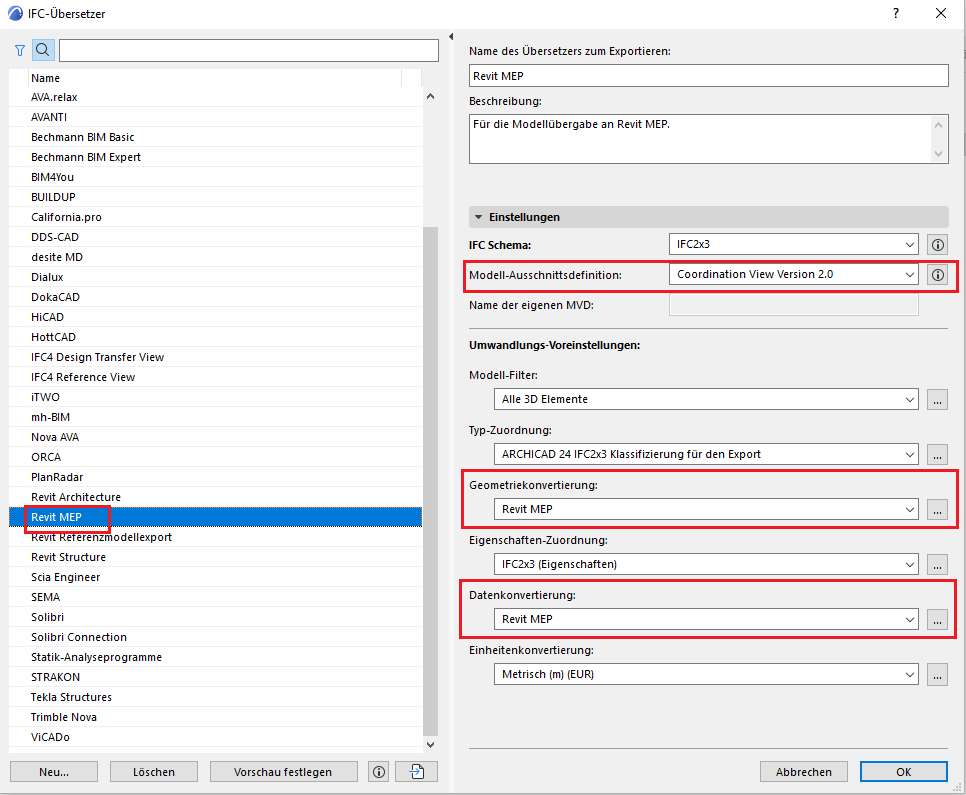Open Modell-Filter options via ellipsis button
Viewport: 966px width, 795px height.
937,399
